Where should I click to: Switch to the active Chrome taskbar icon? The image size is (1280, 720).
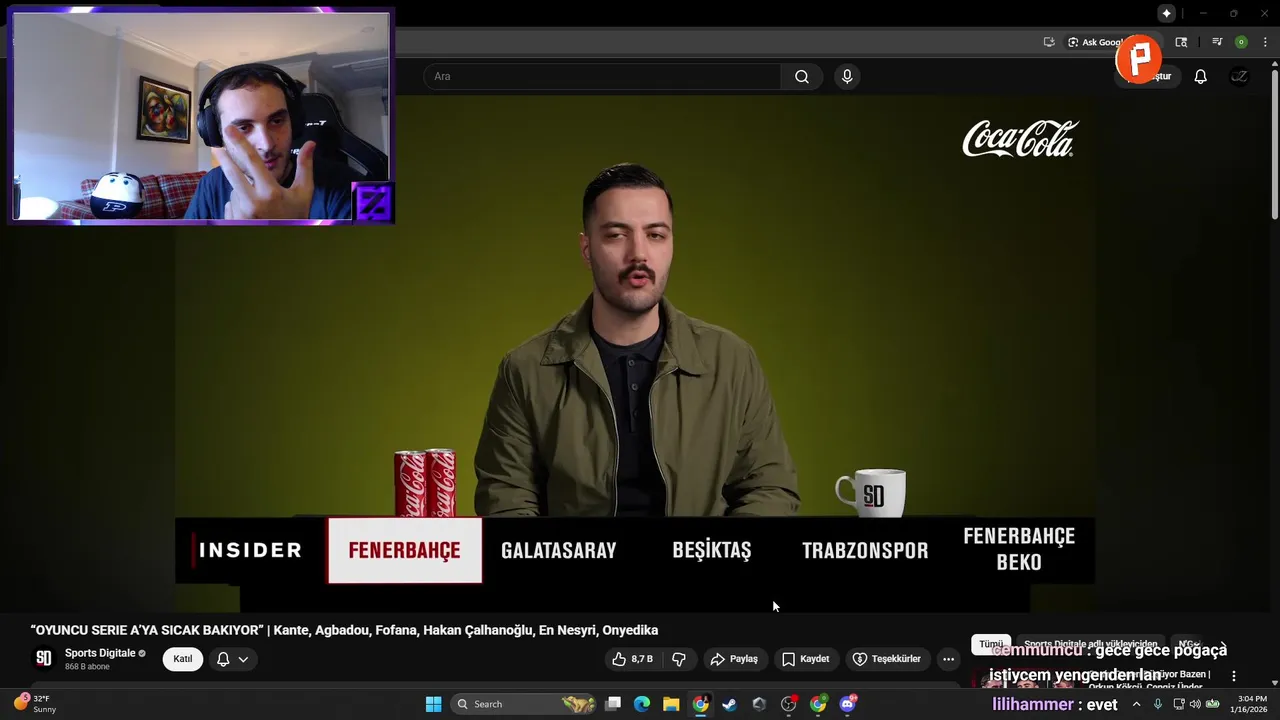[x=701, y=704]
